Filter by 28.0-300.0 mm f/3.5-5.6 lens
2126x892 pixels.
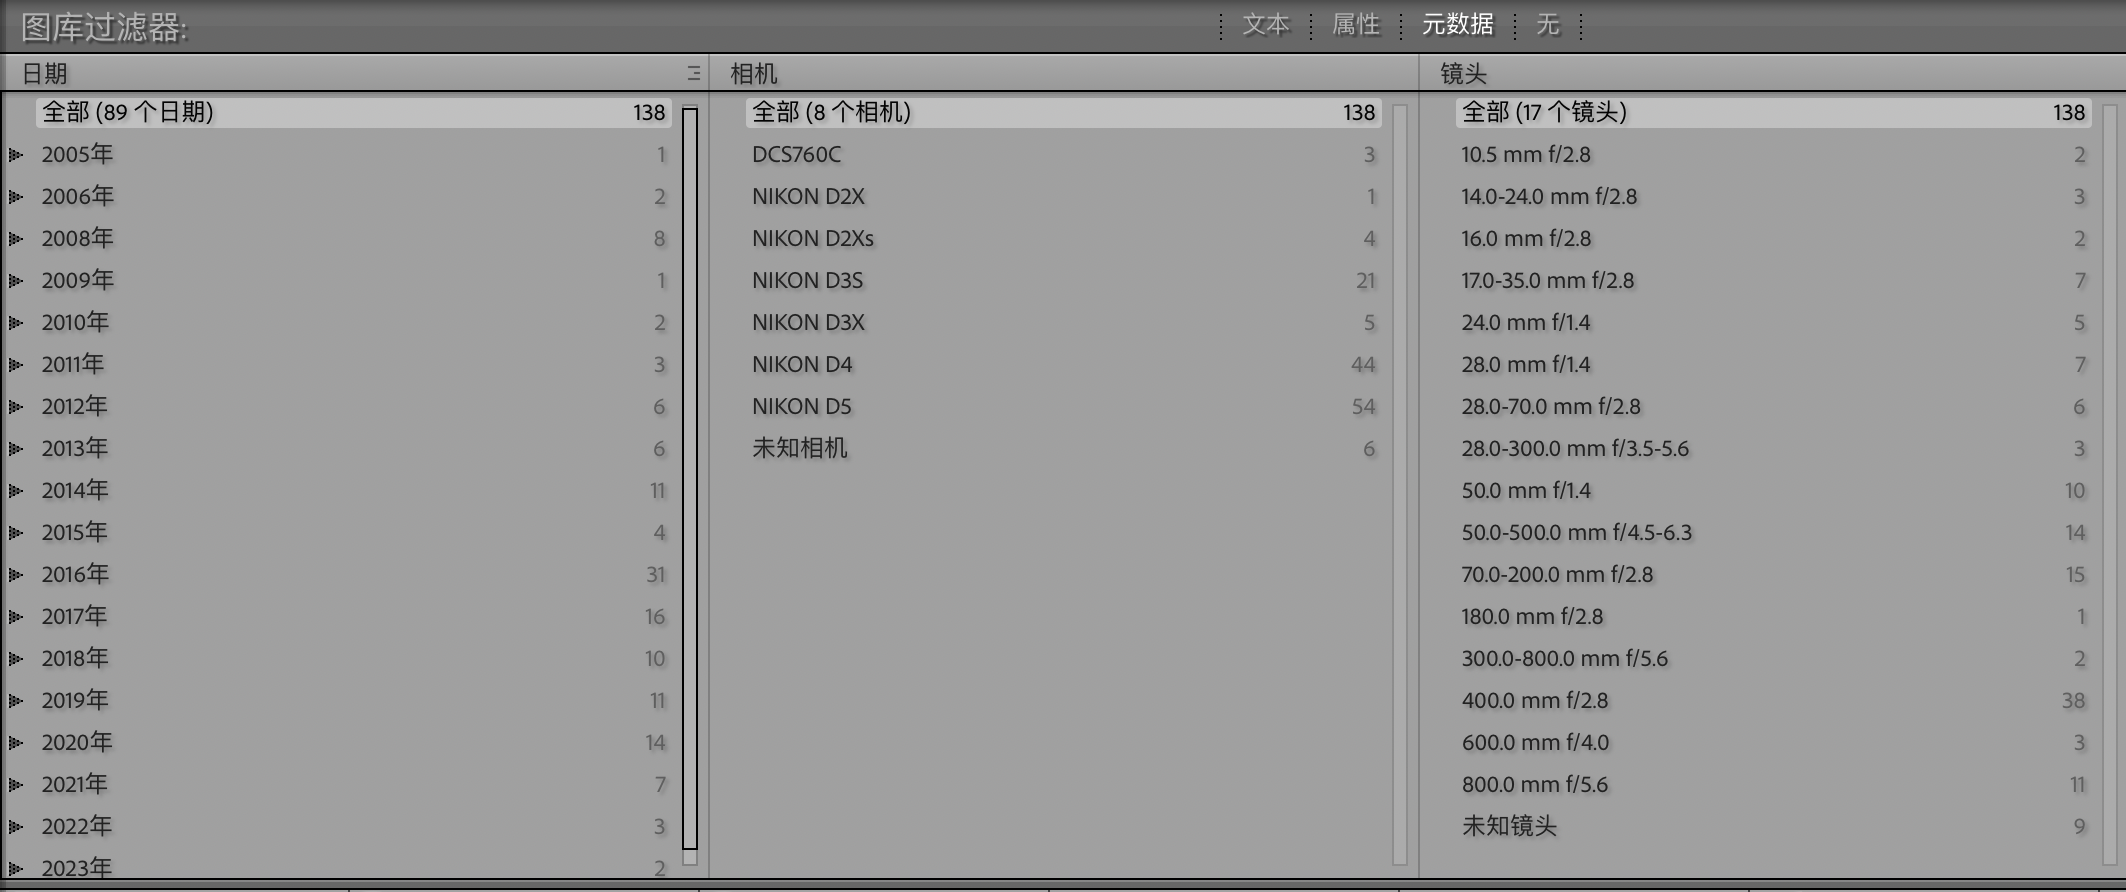click(x=1774, y=448)
